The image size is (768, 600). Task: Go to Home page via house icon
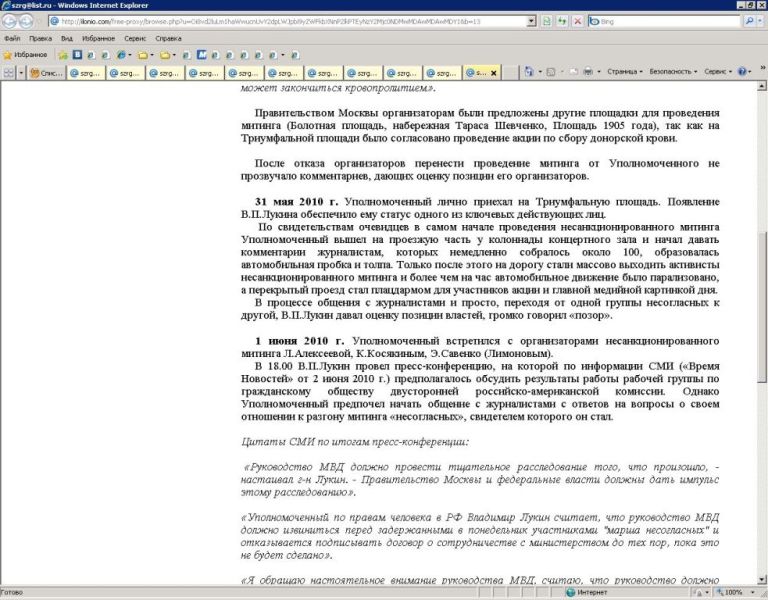(x=528, y=72)
